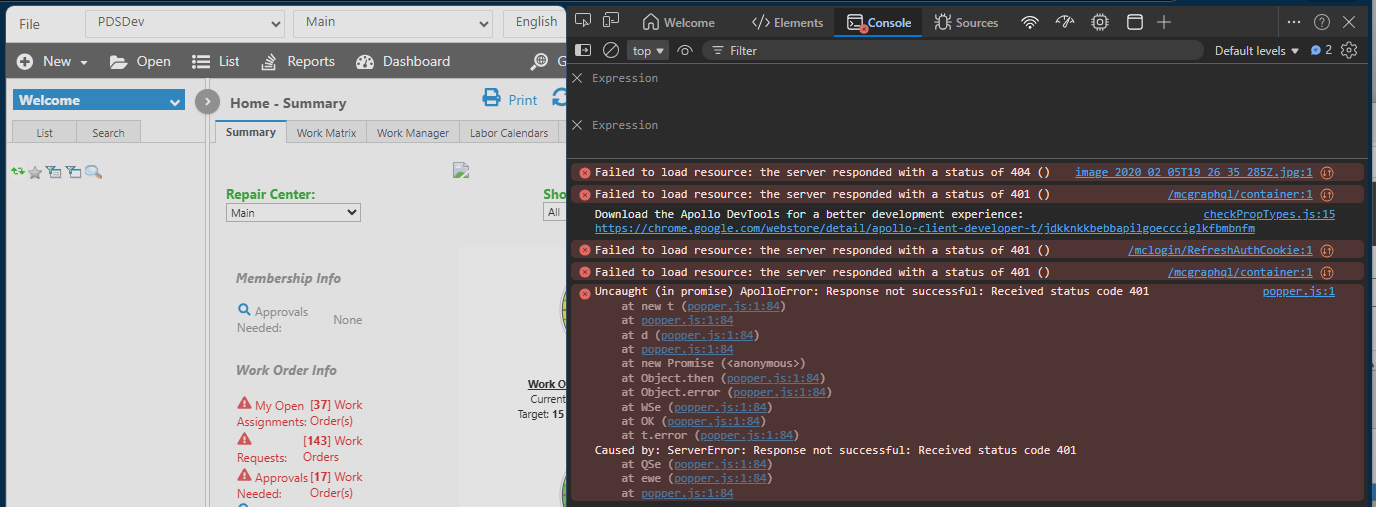
Task: Open the Application panel icon tab
Action: point(1135,22)
